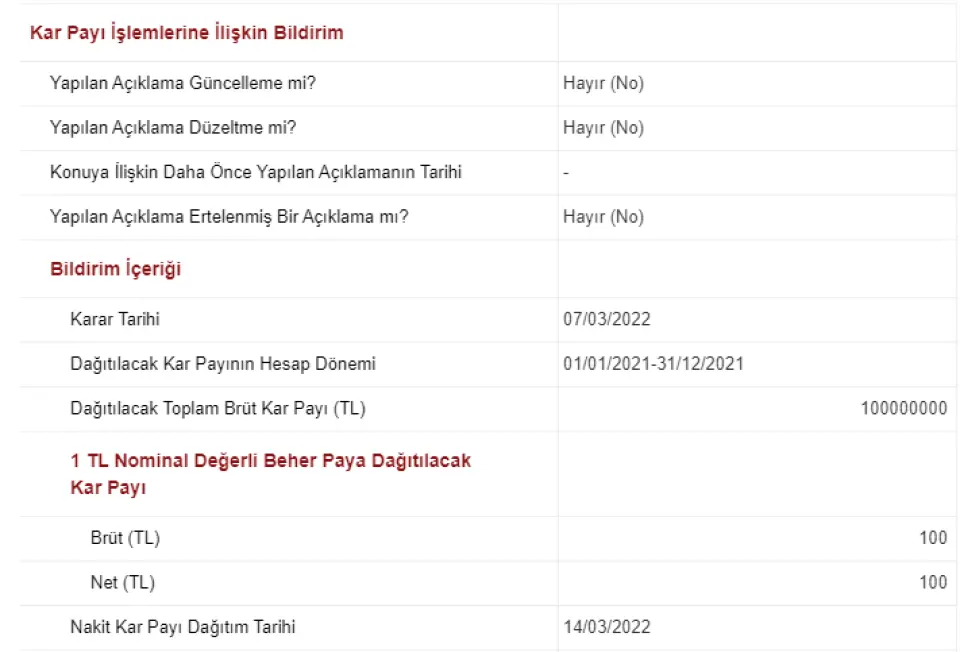
Task: Select 'Nakit Kar Payı Dağıtım Tarihi' label
Action: click(183, 628)
